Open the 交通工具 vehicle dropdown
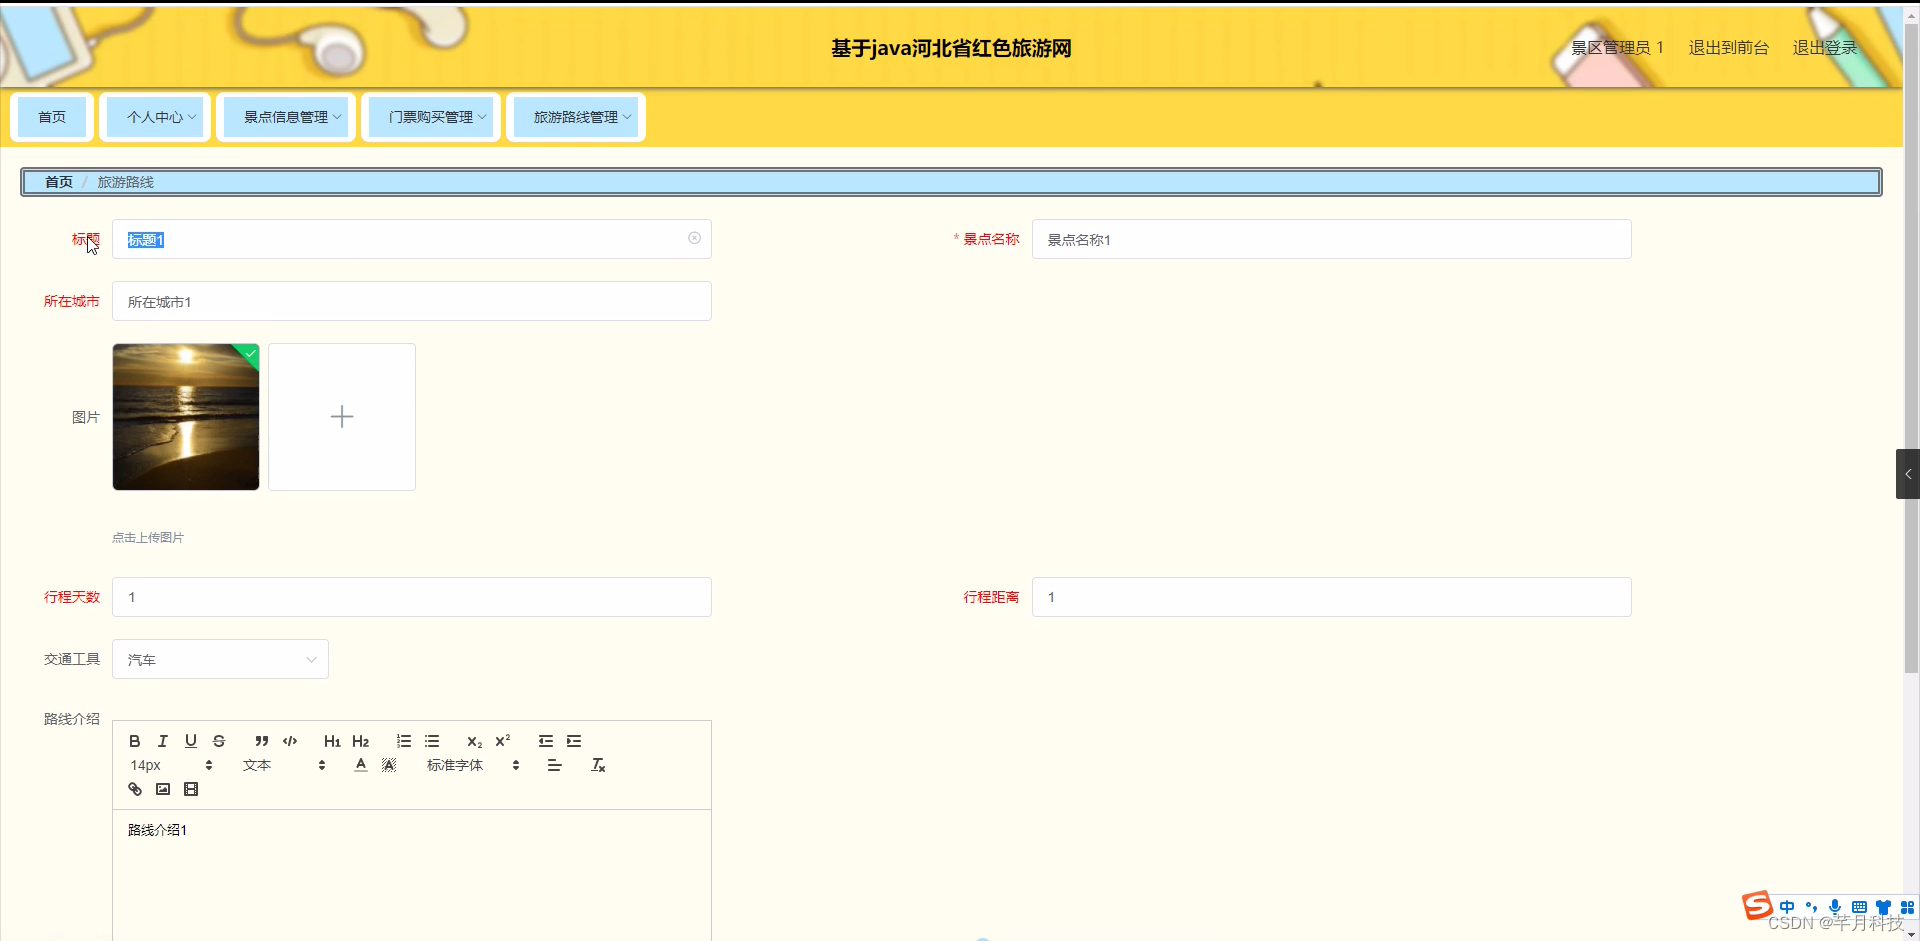The width and height of the screenshot is (1920, 941). [220, 659]
